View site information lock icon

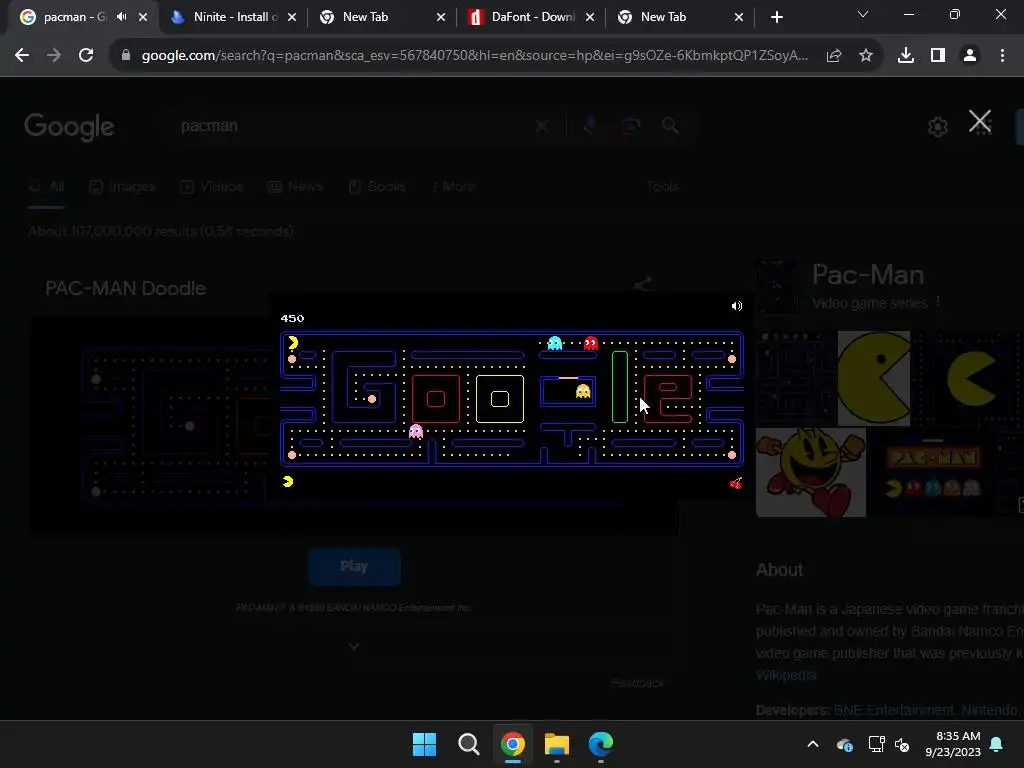click(x=126, y=56)
